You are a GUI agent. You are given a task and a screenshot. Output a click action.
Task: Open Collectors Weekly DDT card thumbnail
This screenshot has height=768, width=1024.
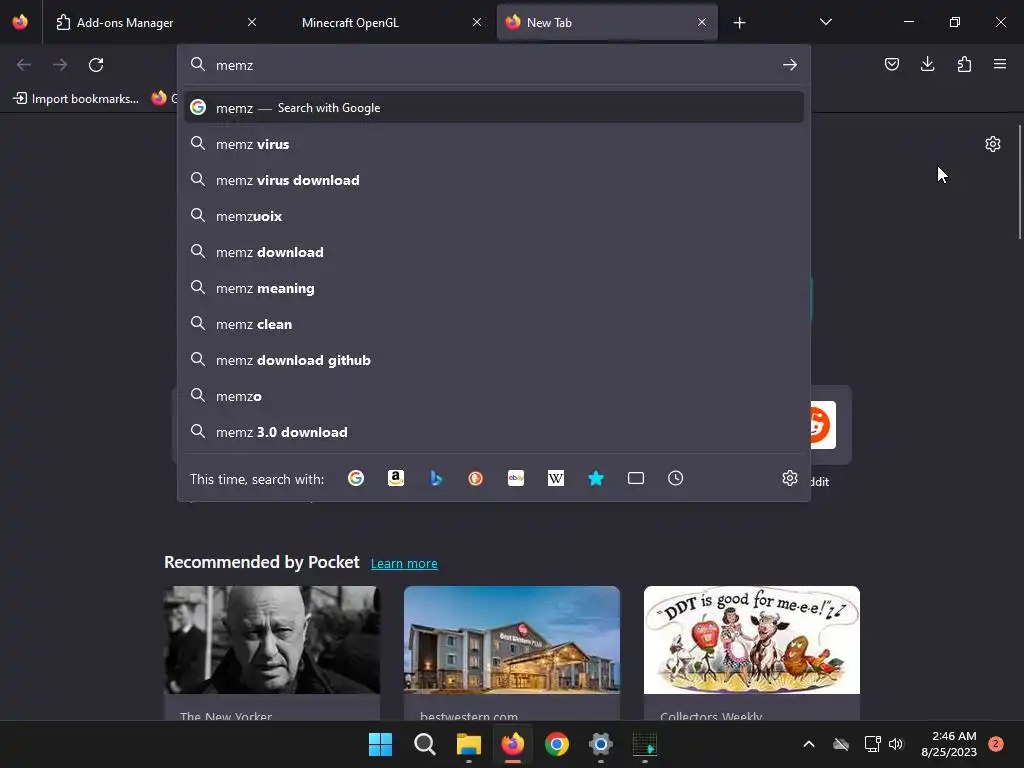pyautogui.click(x=752, y=639)
